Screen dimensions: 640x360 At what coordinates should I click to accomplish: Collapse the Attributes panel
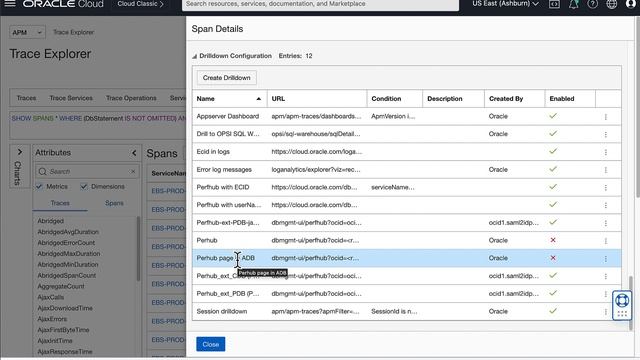[x=134, y=153]
